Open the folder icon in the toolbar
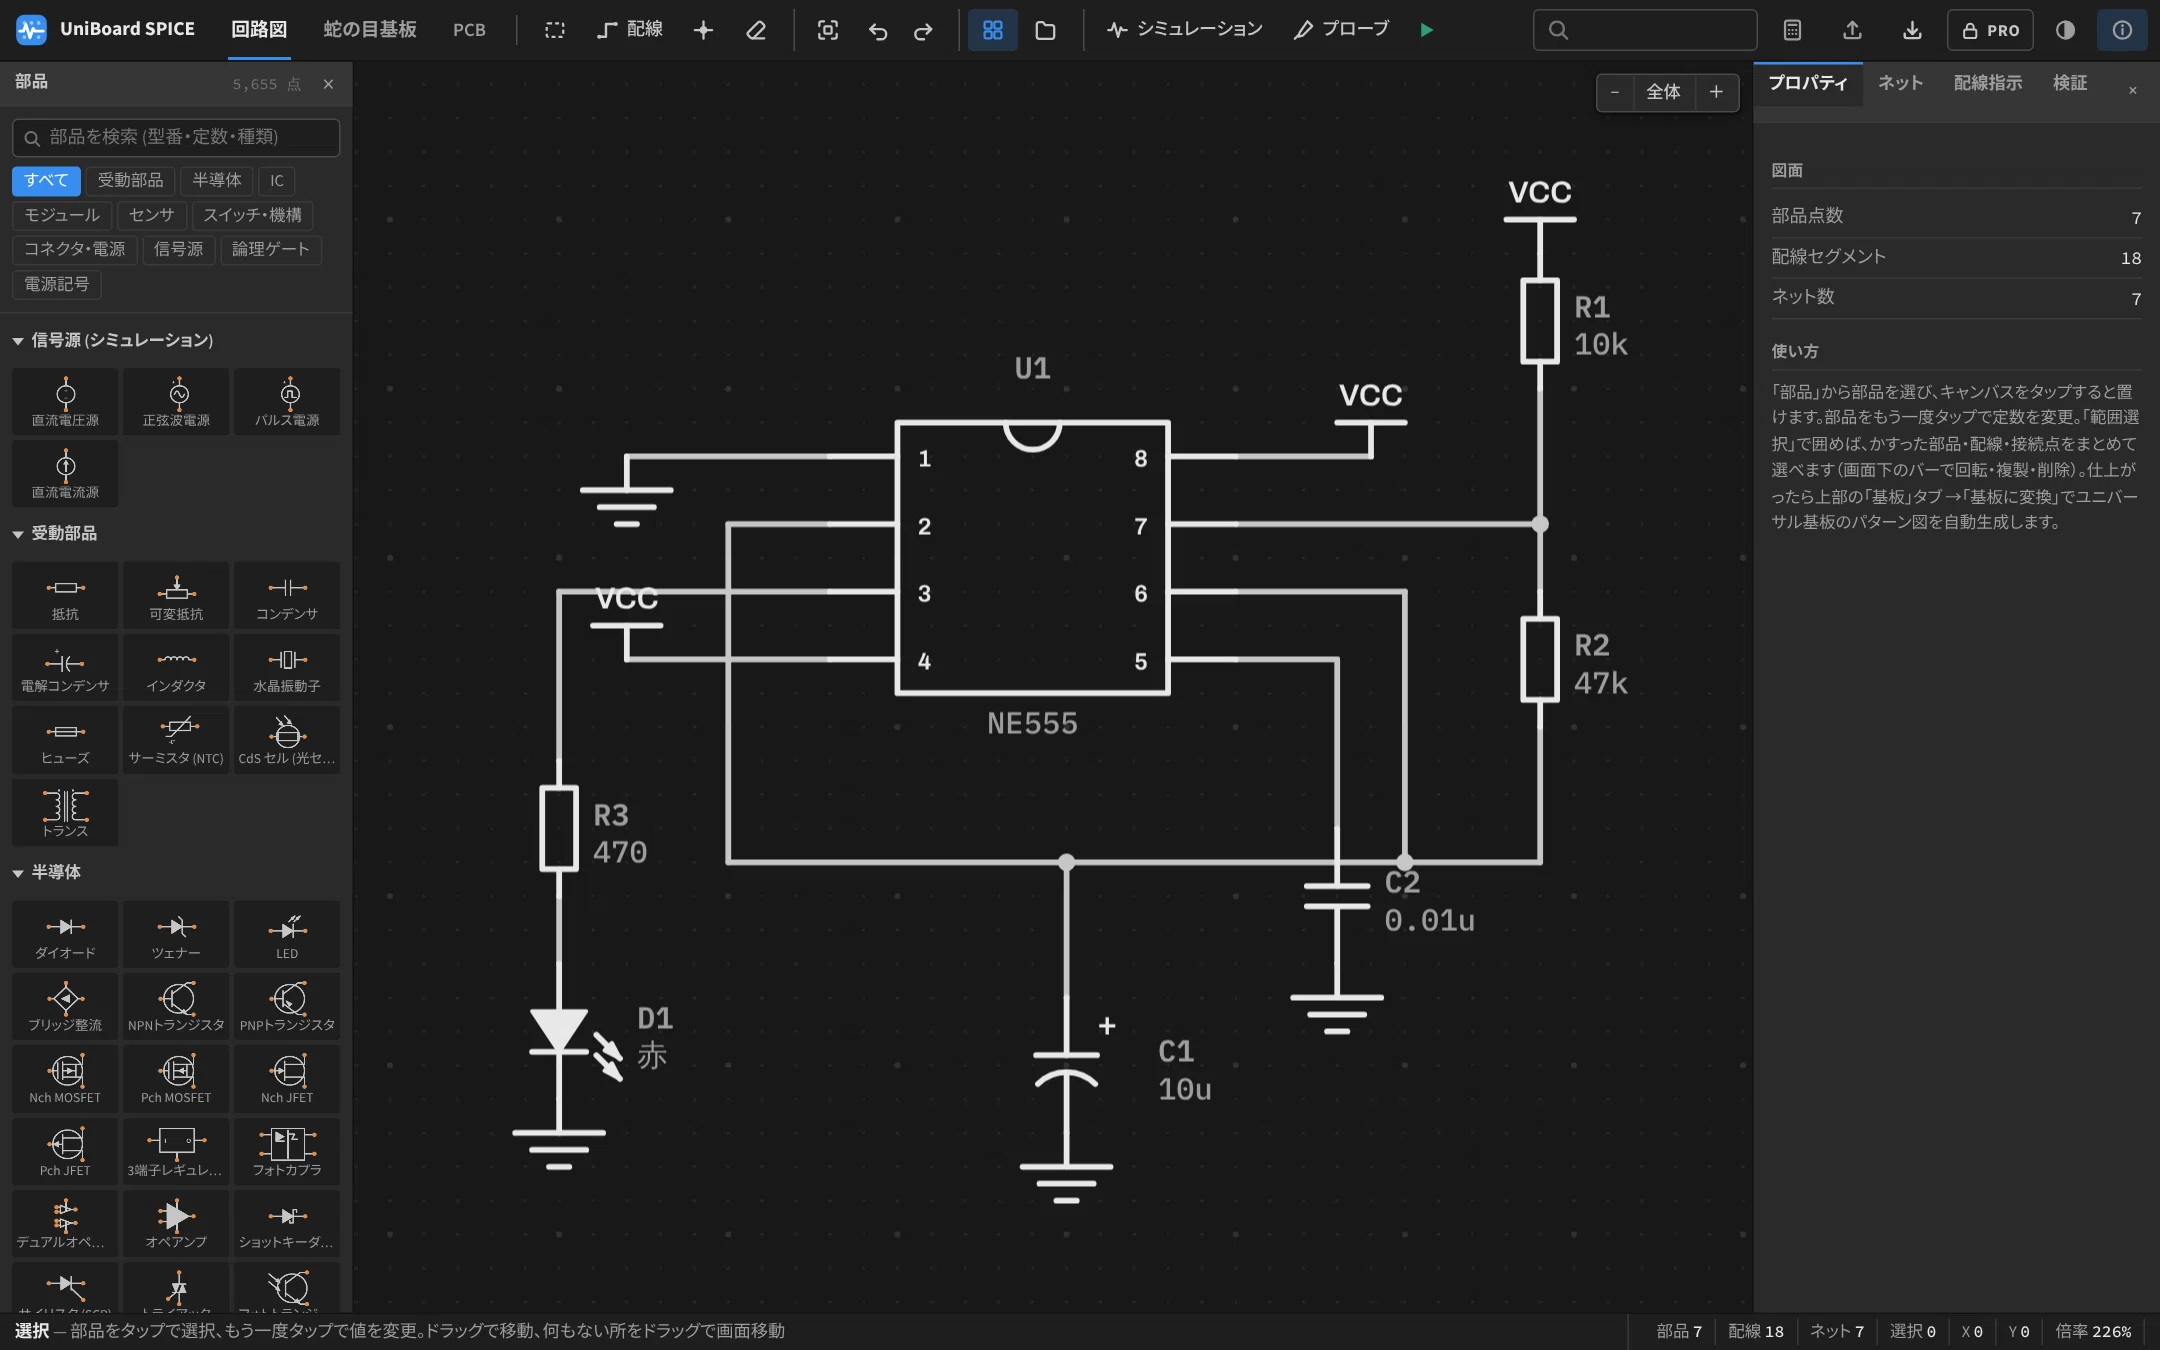2160x1350 pixels. tap(1045, 30)
